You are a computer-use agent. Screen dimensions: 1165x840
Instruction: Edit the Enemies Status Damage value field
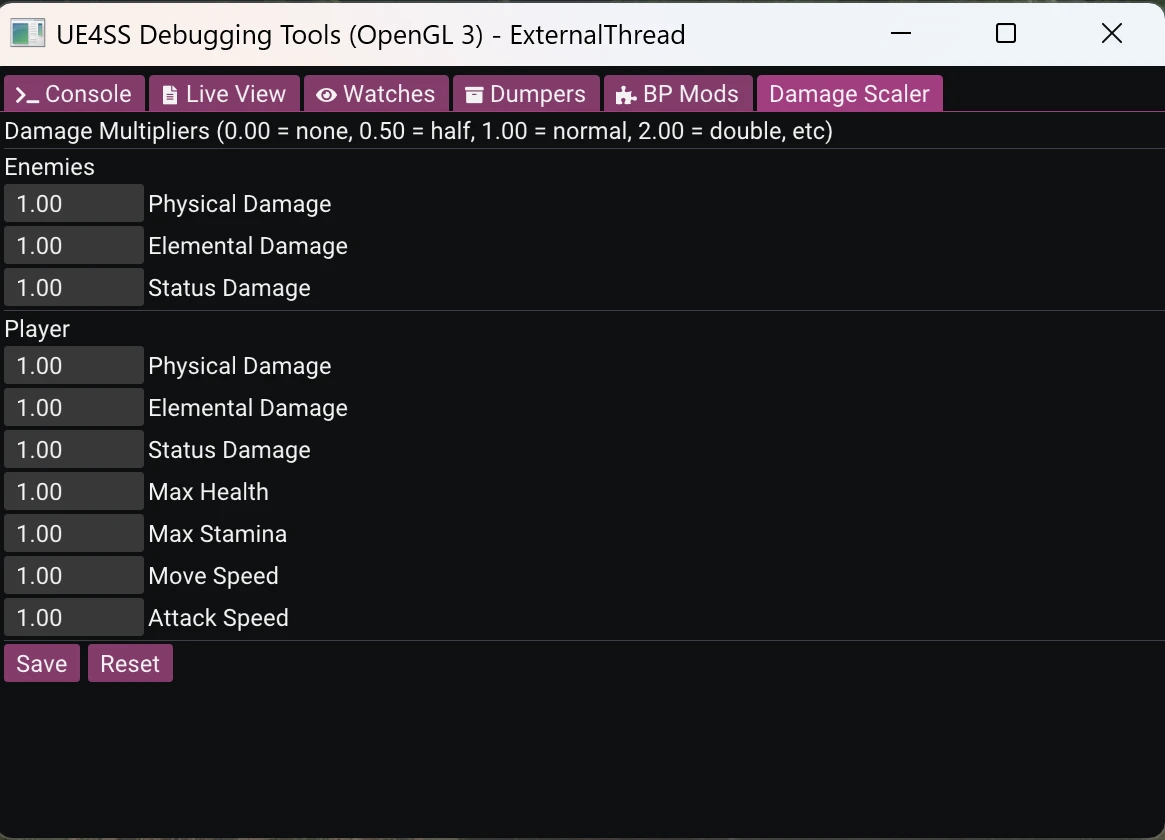[x=74, y=287]
